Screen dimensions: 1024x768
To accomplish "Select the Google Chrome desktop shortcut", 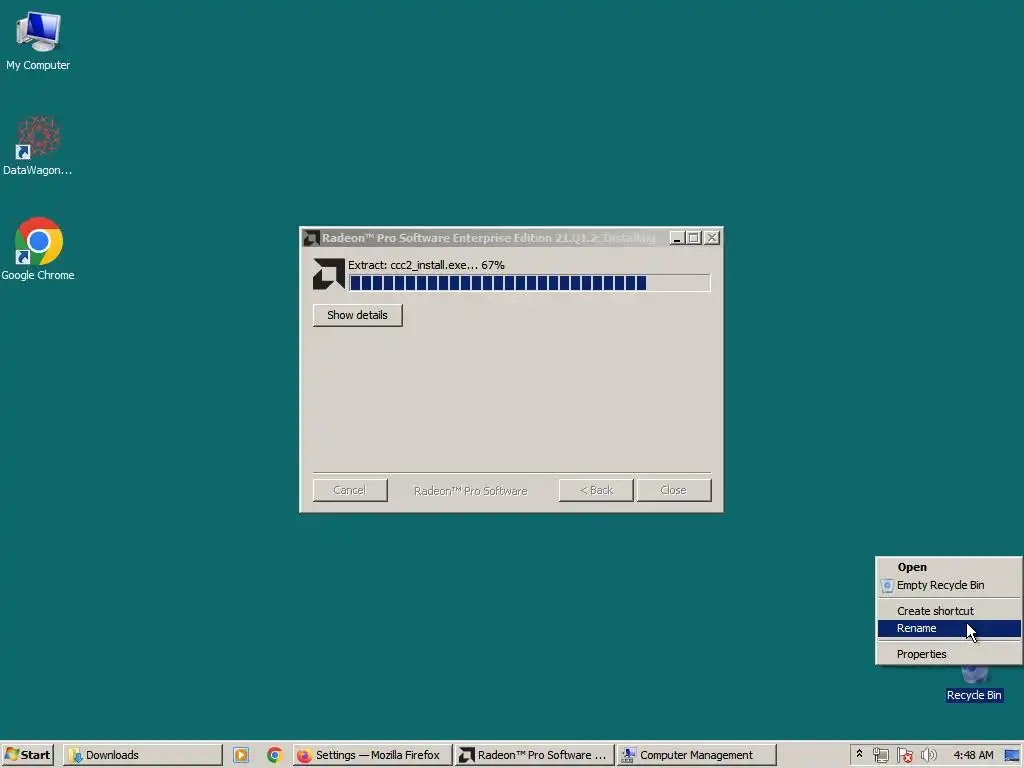I will 38,249.
